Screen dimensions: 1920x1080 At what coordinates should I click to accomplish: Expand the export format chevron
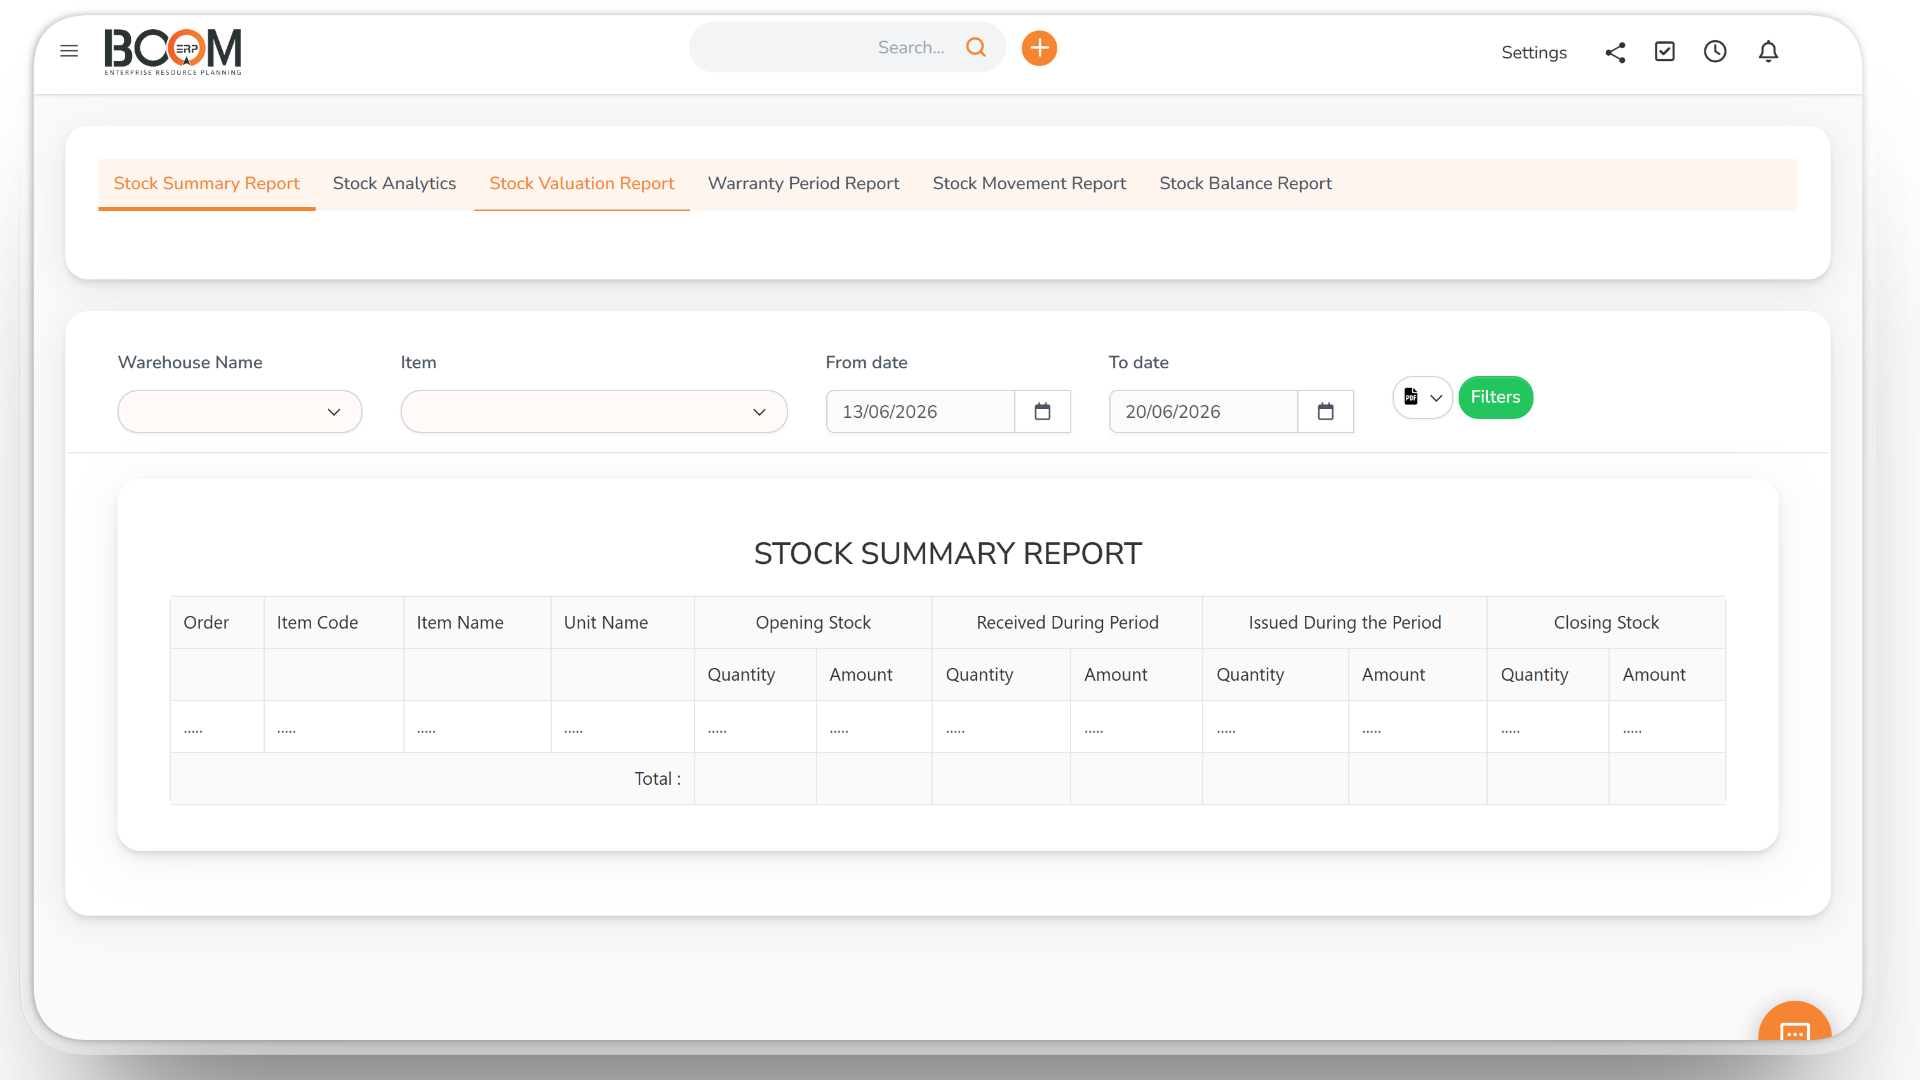coord(1436,398)
